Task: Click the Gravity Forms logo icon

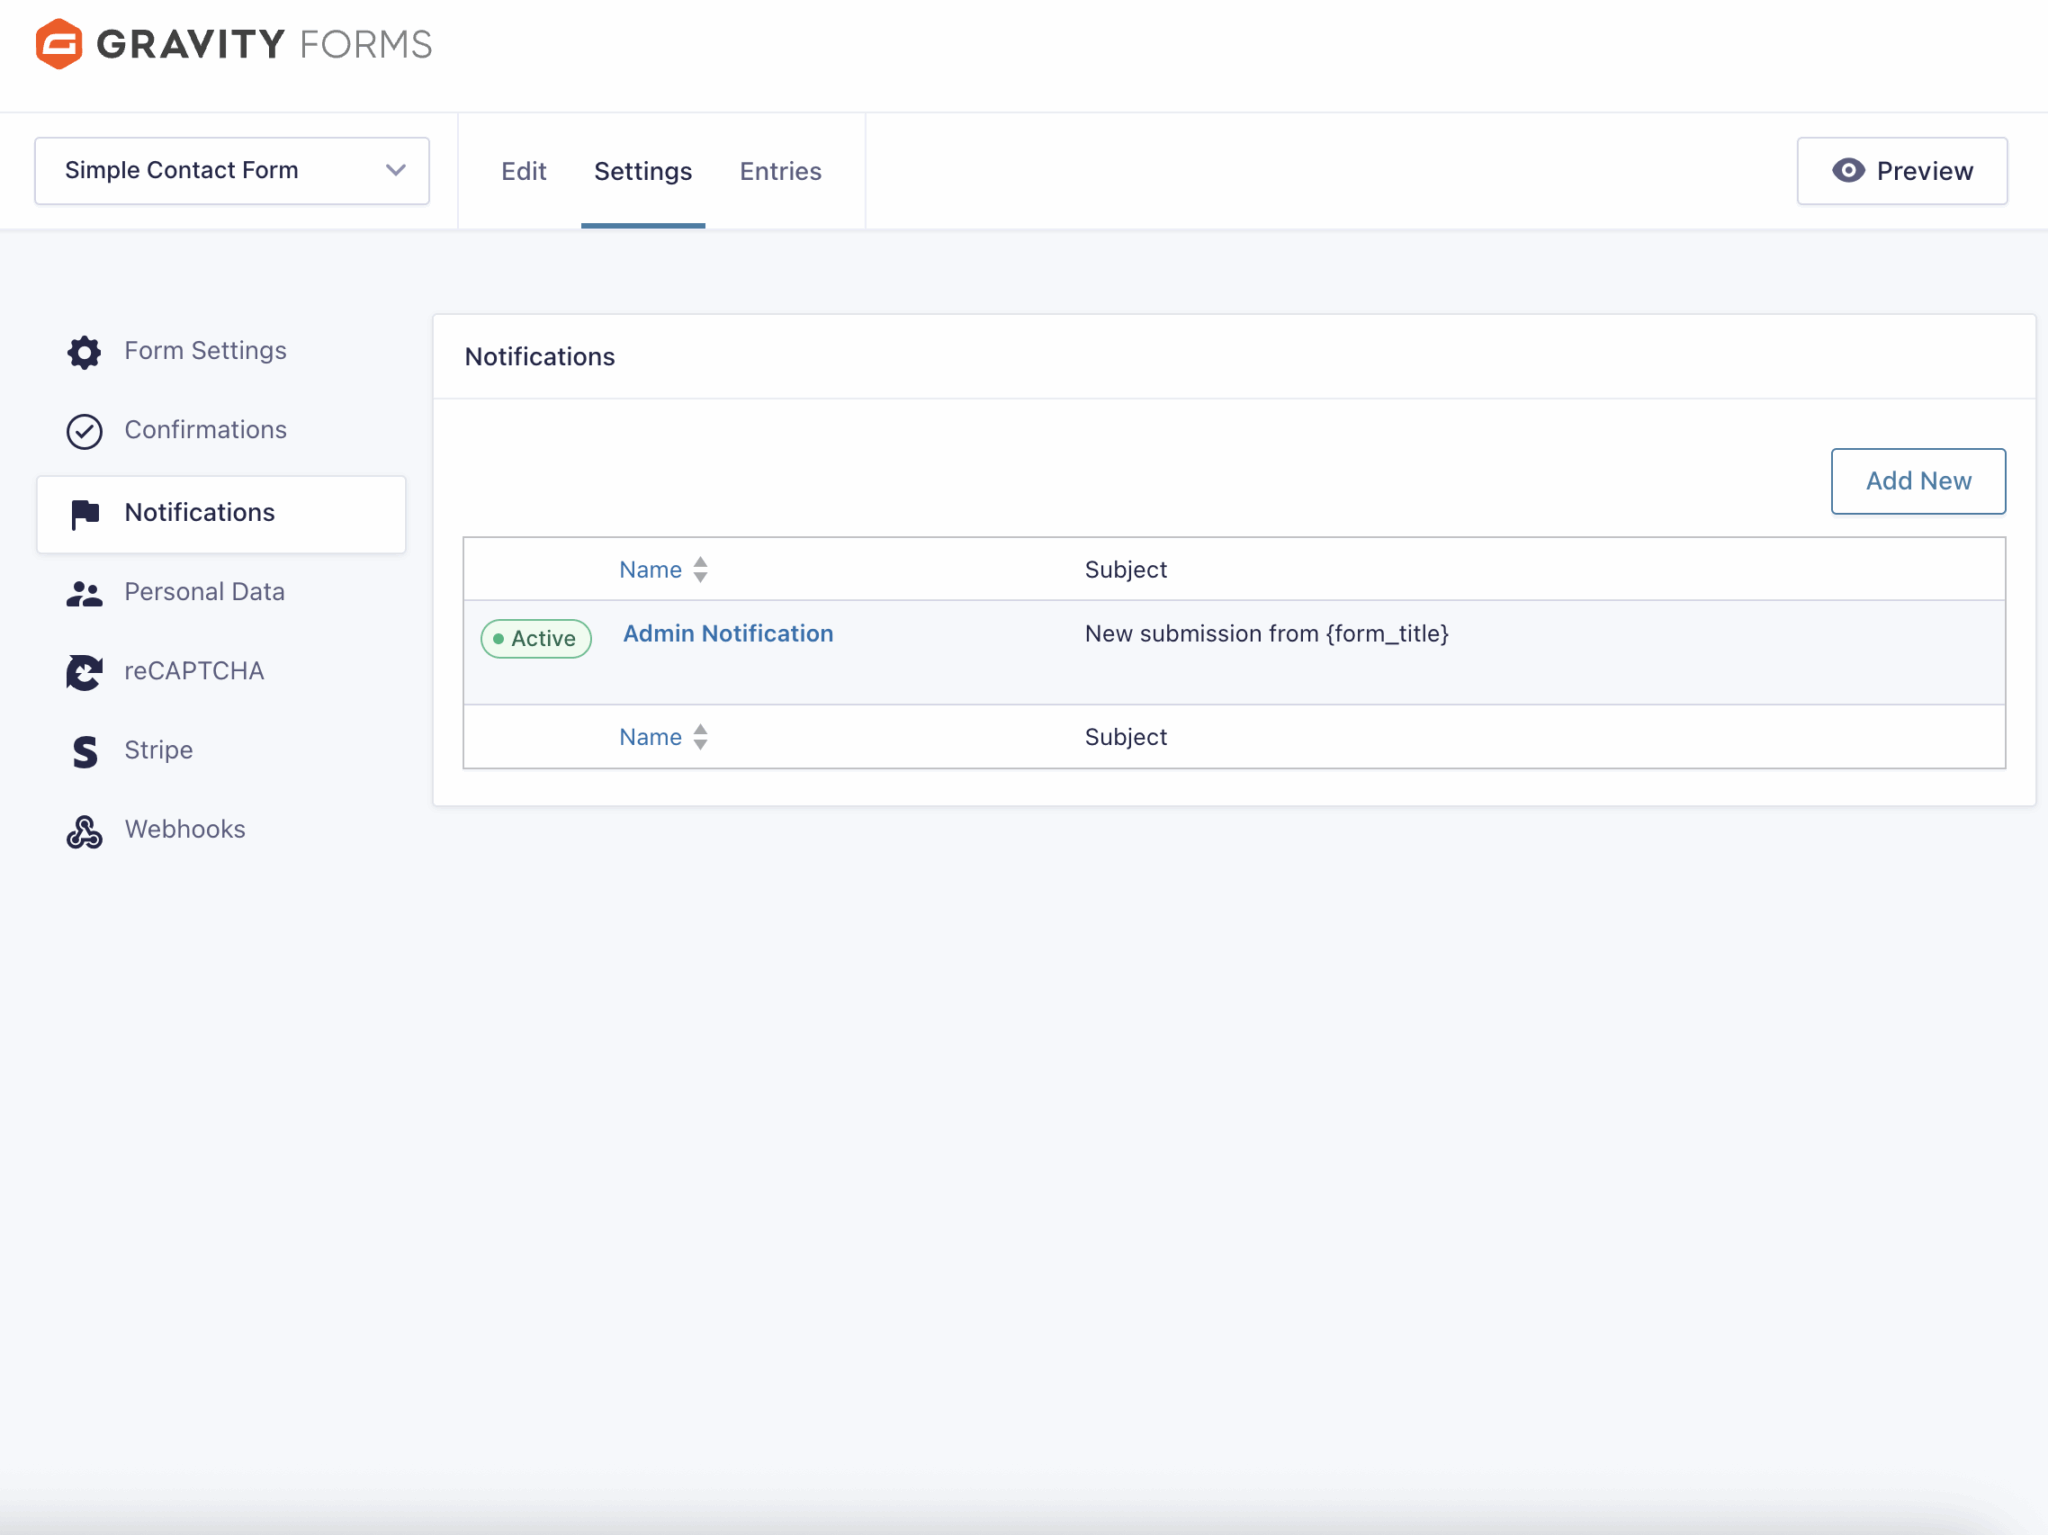Action: (x=57, y=42)
